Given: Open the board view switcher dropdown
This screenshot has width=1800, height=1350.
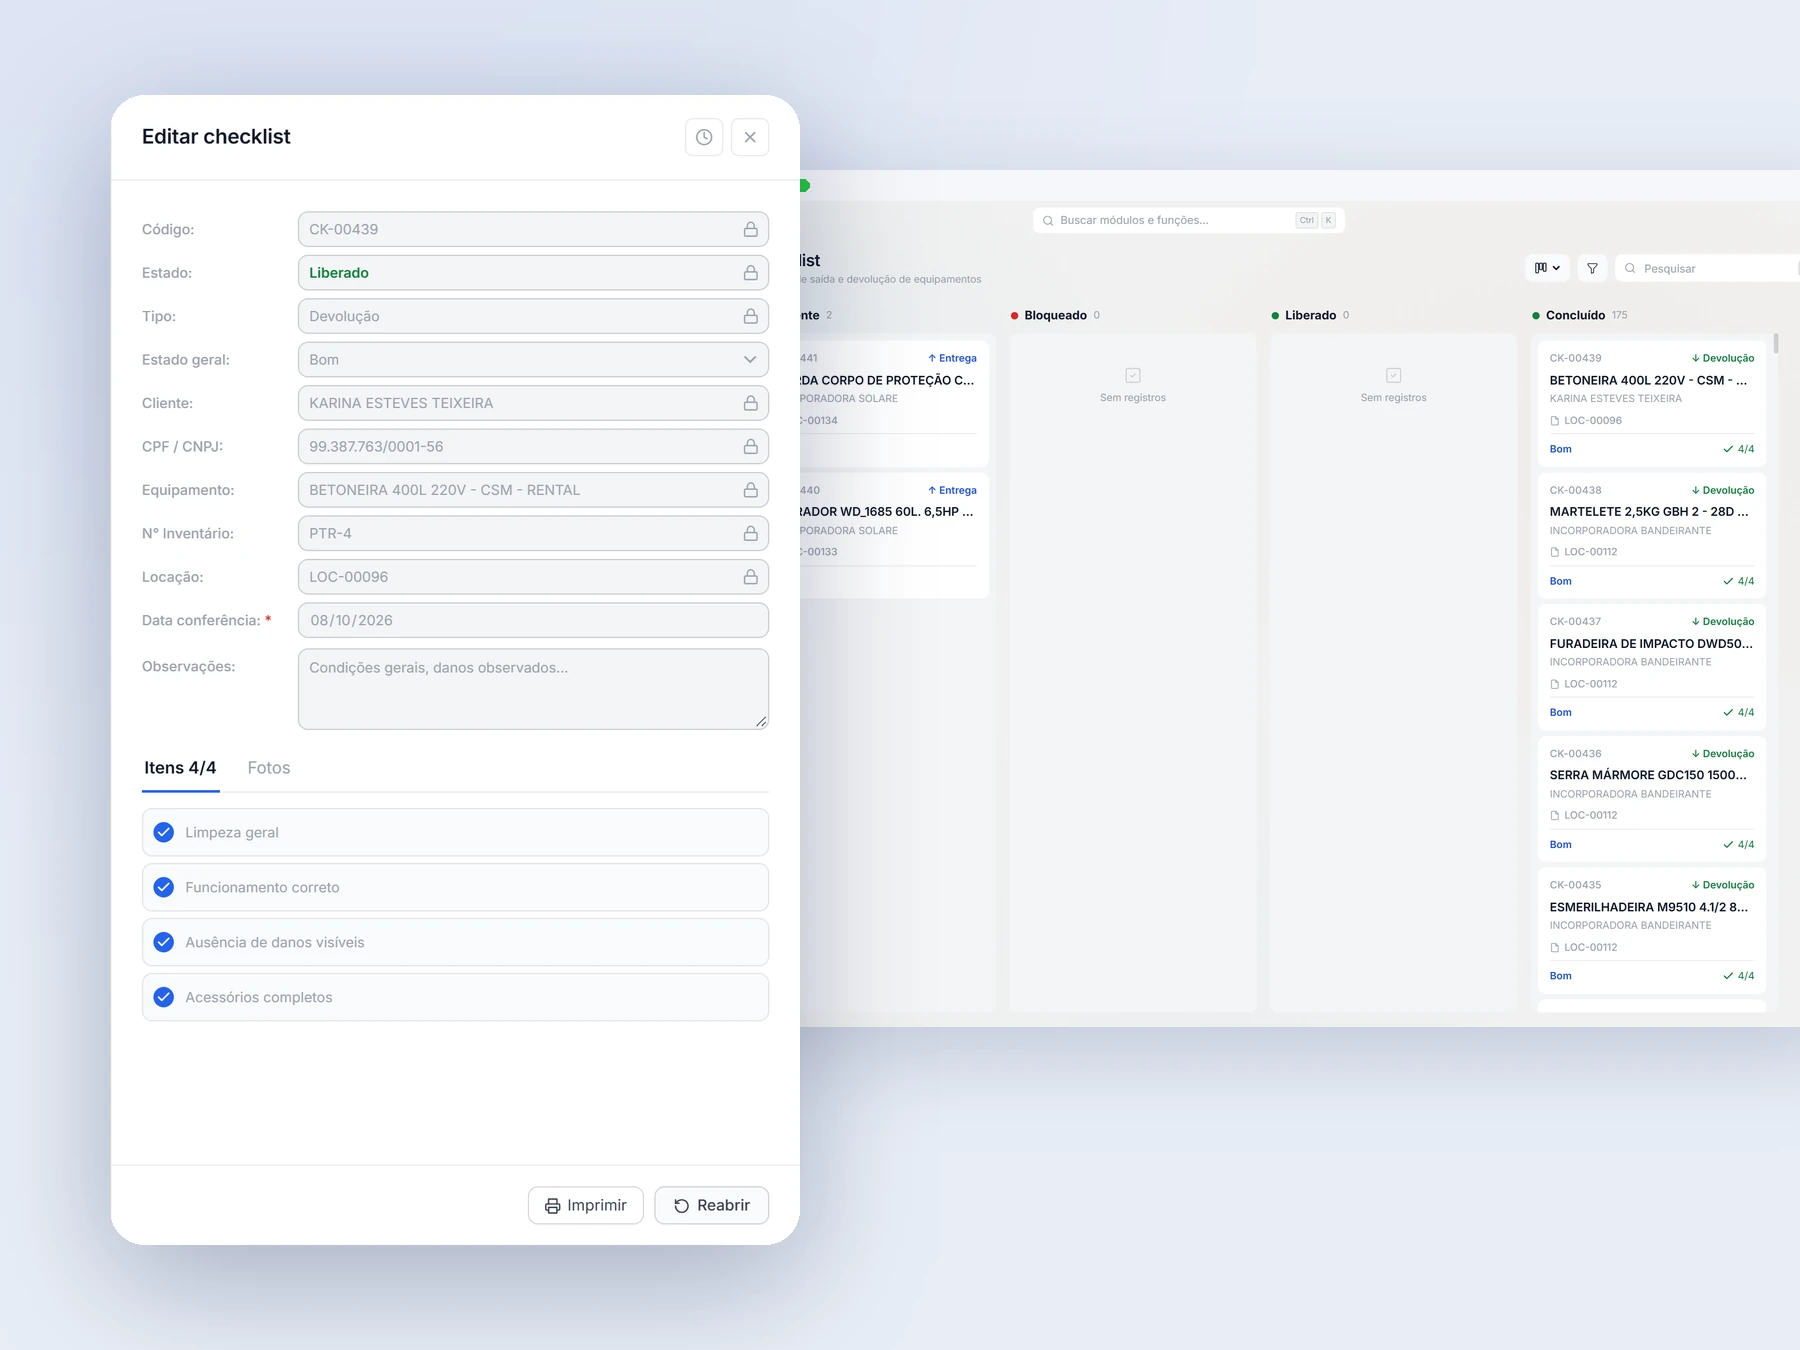Looking at the screenshot, I should coord(1547,268).
